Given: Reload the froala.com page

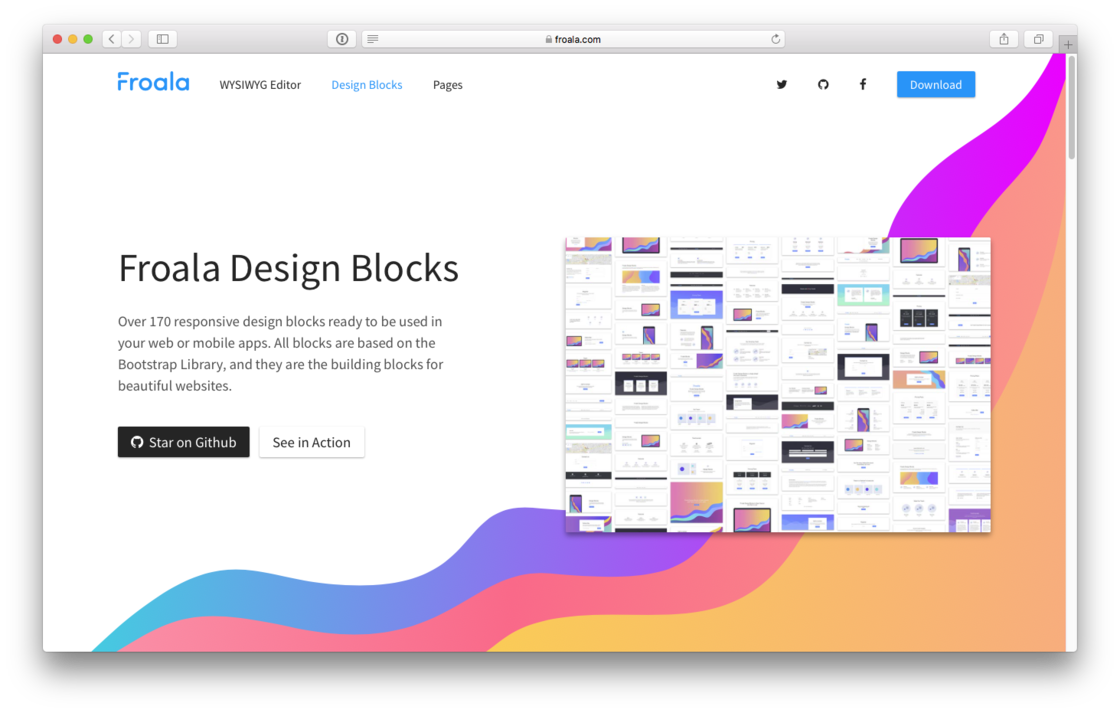Looking at the screenshot, I should [775, 39].
